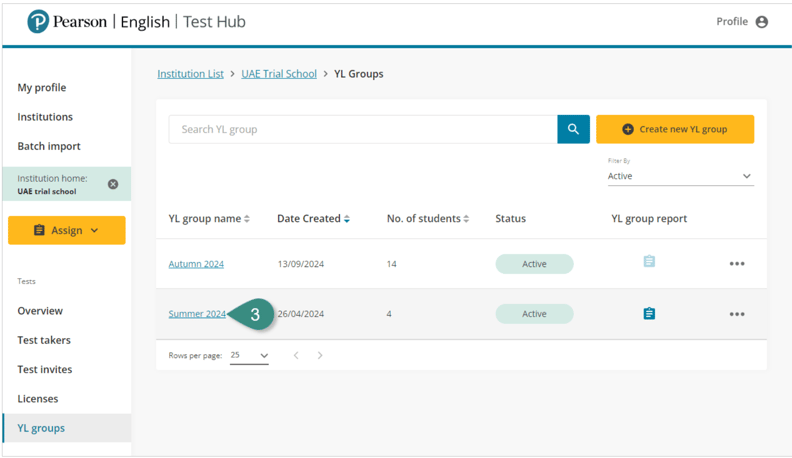Open the Assign dropdown button

67,230
